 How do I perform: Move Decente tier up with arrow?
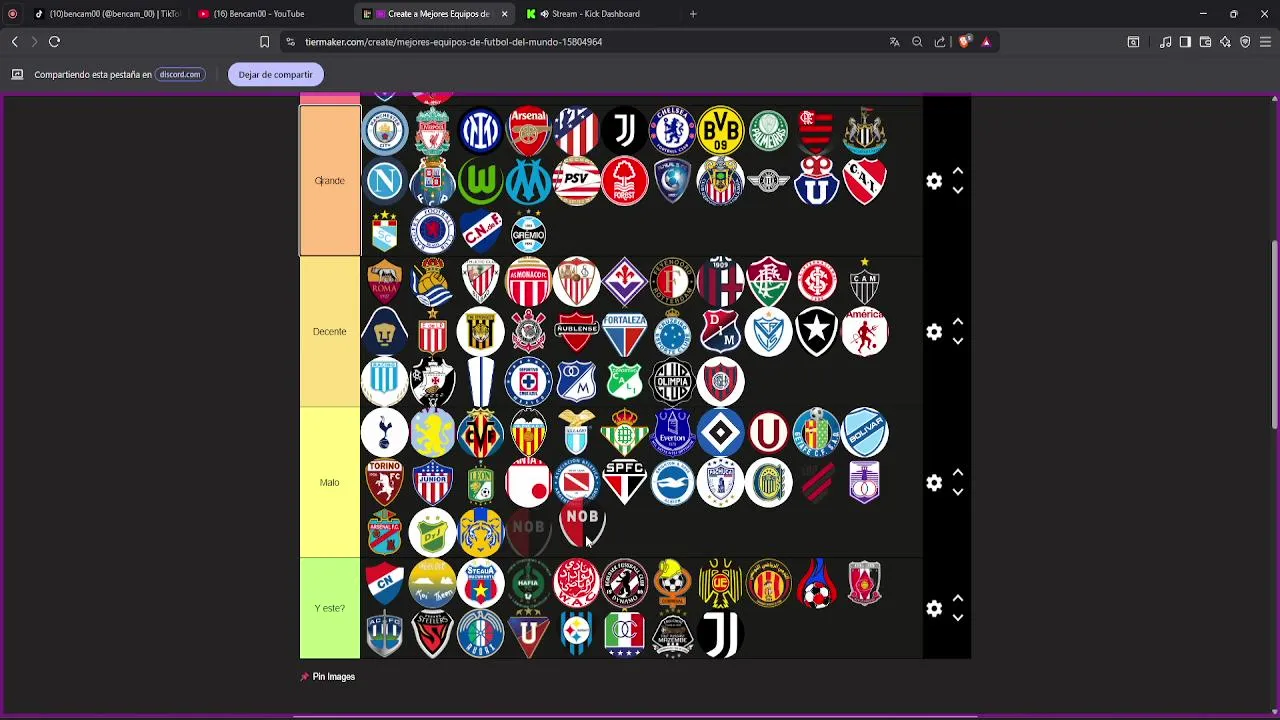(x=958, y=322)
